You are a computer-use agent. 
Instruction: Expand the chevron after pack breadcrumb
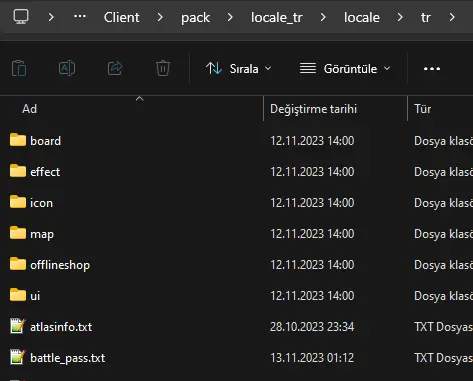pos(230,17)
